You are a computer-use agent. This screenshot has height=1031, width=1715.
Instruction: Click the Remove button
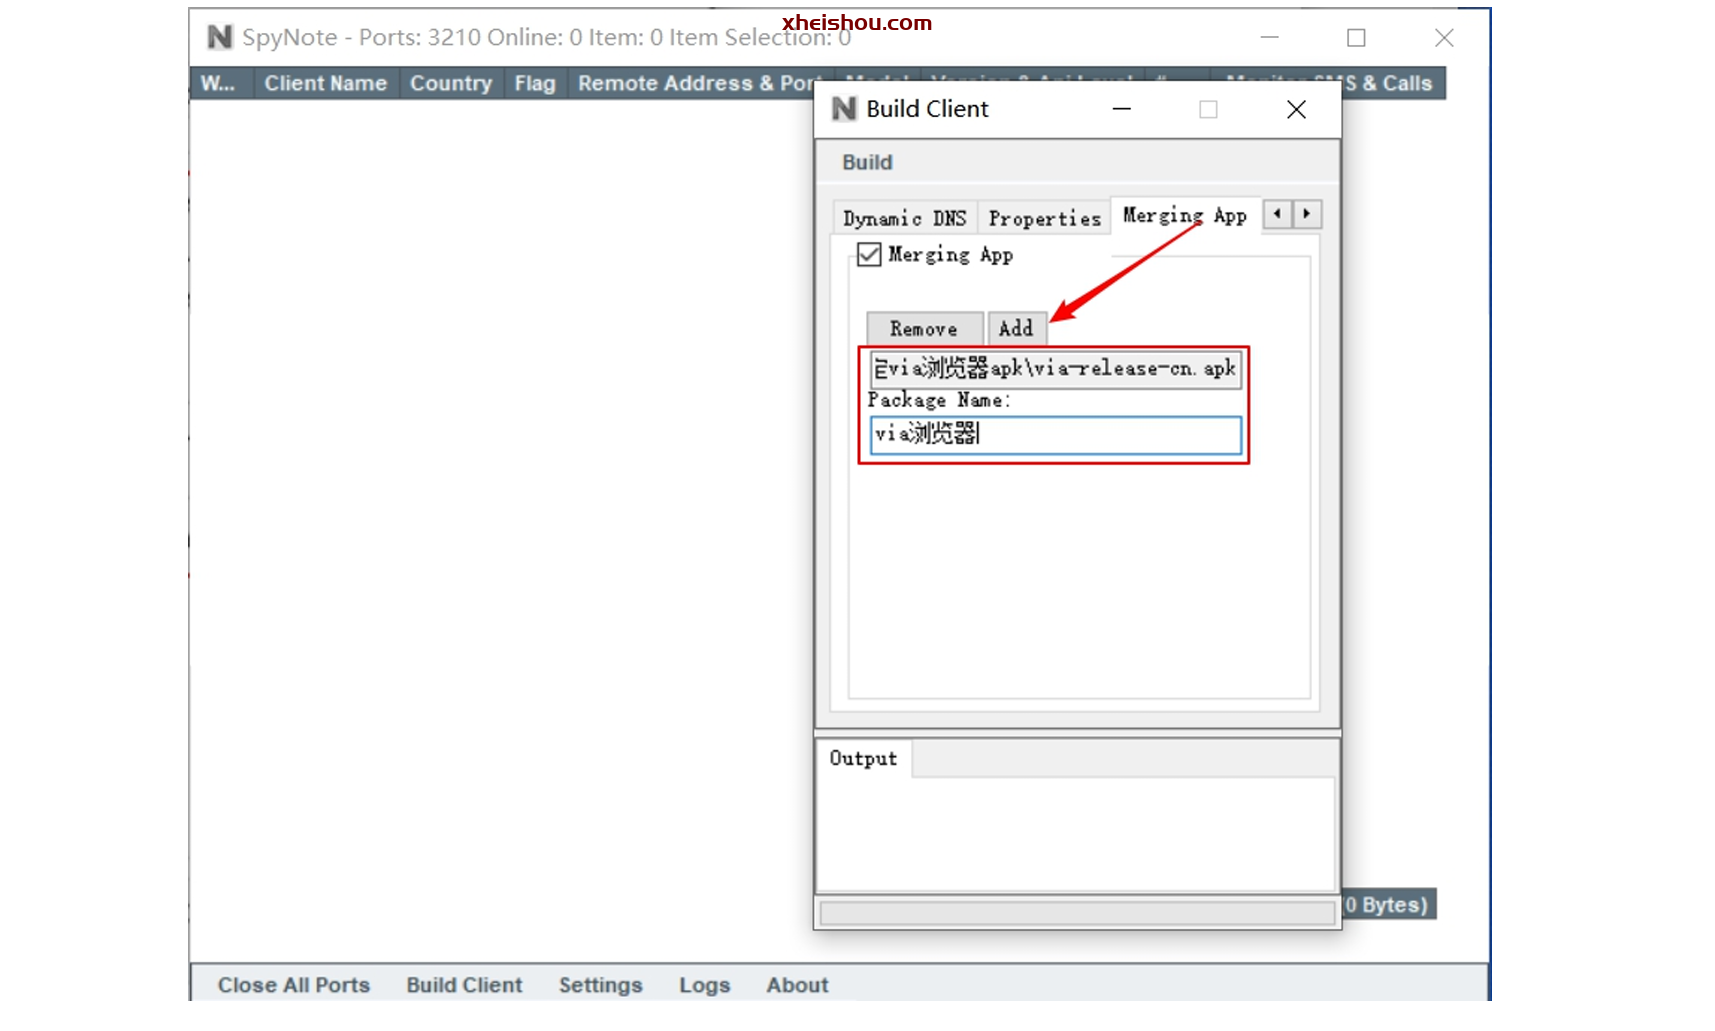click(924, 329)
